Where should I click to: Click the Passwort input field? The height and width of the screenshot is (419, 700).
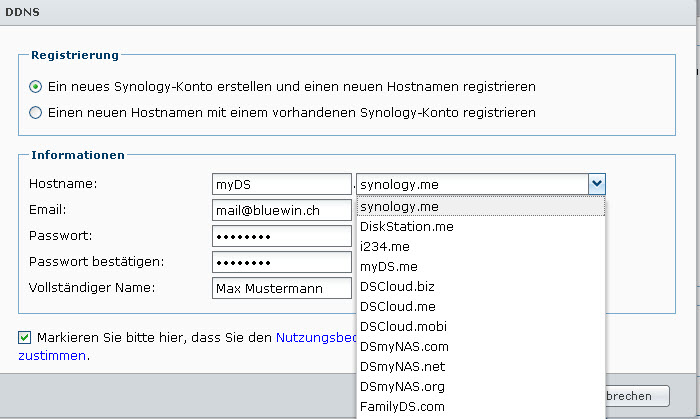282,236
